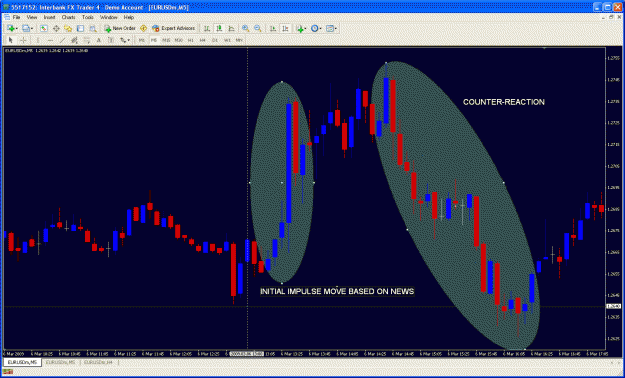Click the current price tag on price scale
625x378 pixels.
pyautogui.click(x=612, y=306)
